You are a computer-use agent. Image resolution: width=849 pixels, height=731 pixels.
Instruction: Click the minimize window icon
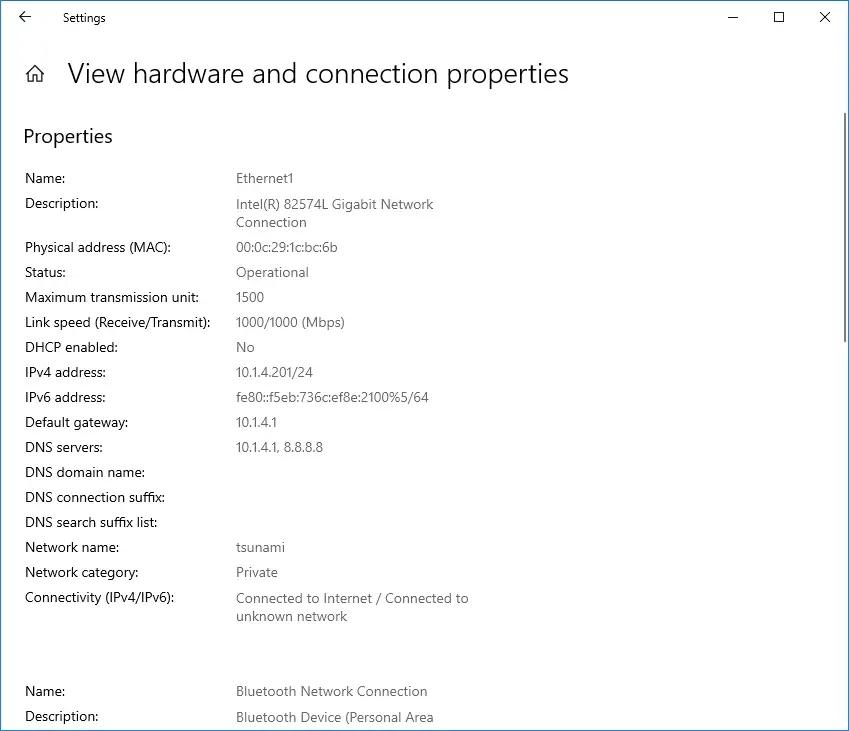tap(733, 17)
